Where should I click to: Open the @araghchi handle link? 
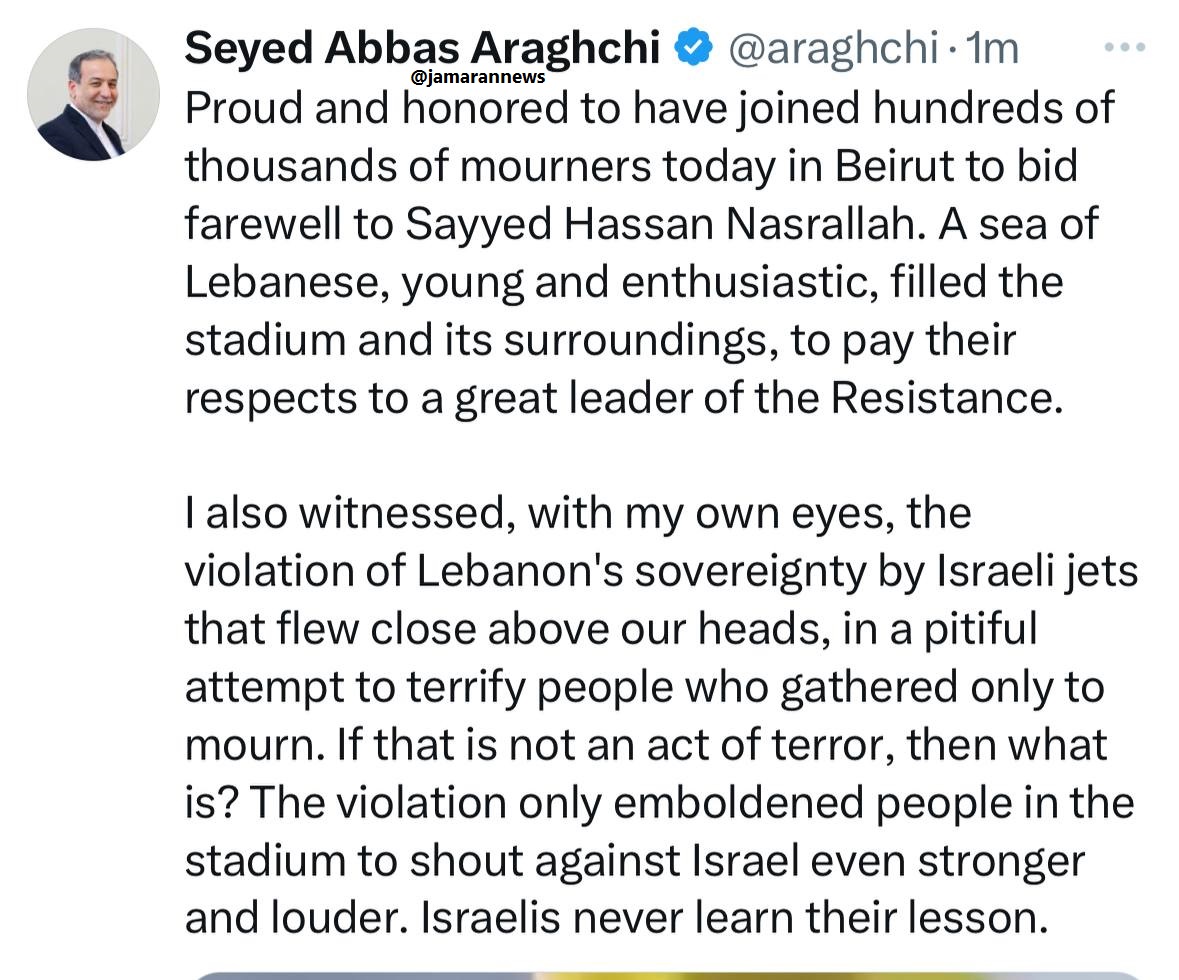pos(833,47)
